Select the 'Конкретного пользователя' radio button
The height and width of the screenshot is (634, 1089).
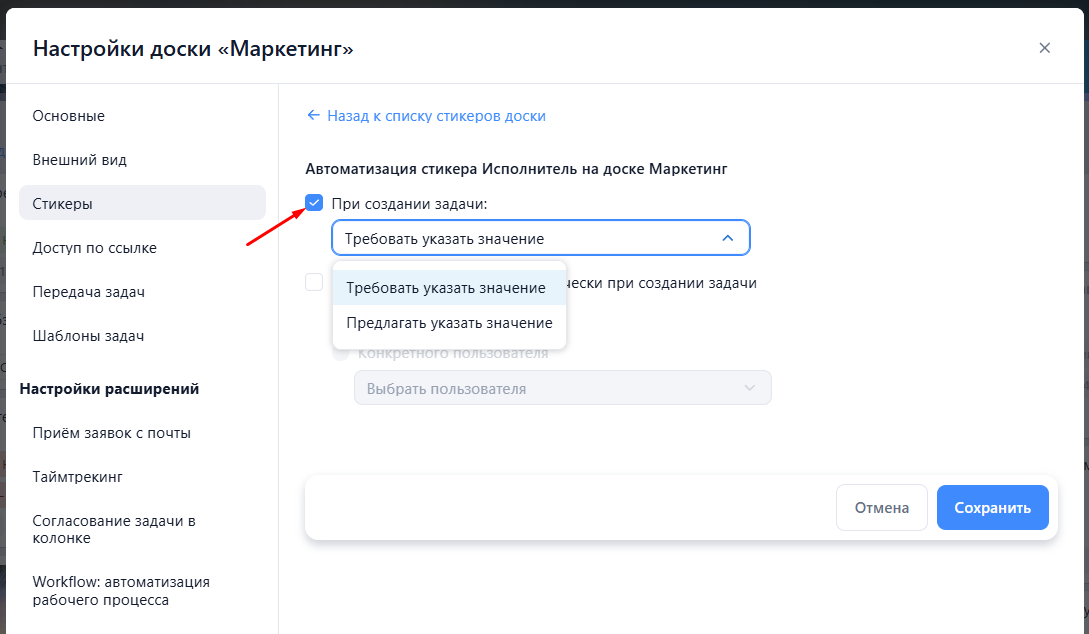pos(340,353)
